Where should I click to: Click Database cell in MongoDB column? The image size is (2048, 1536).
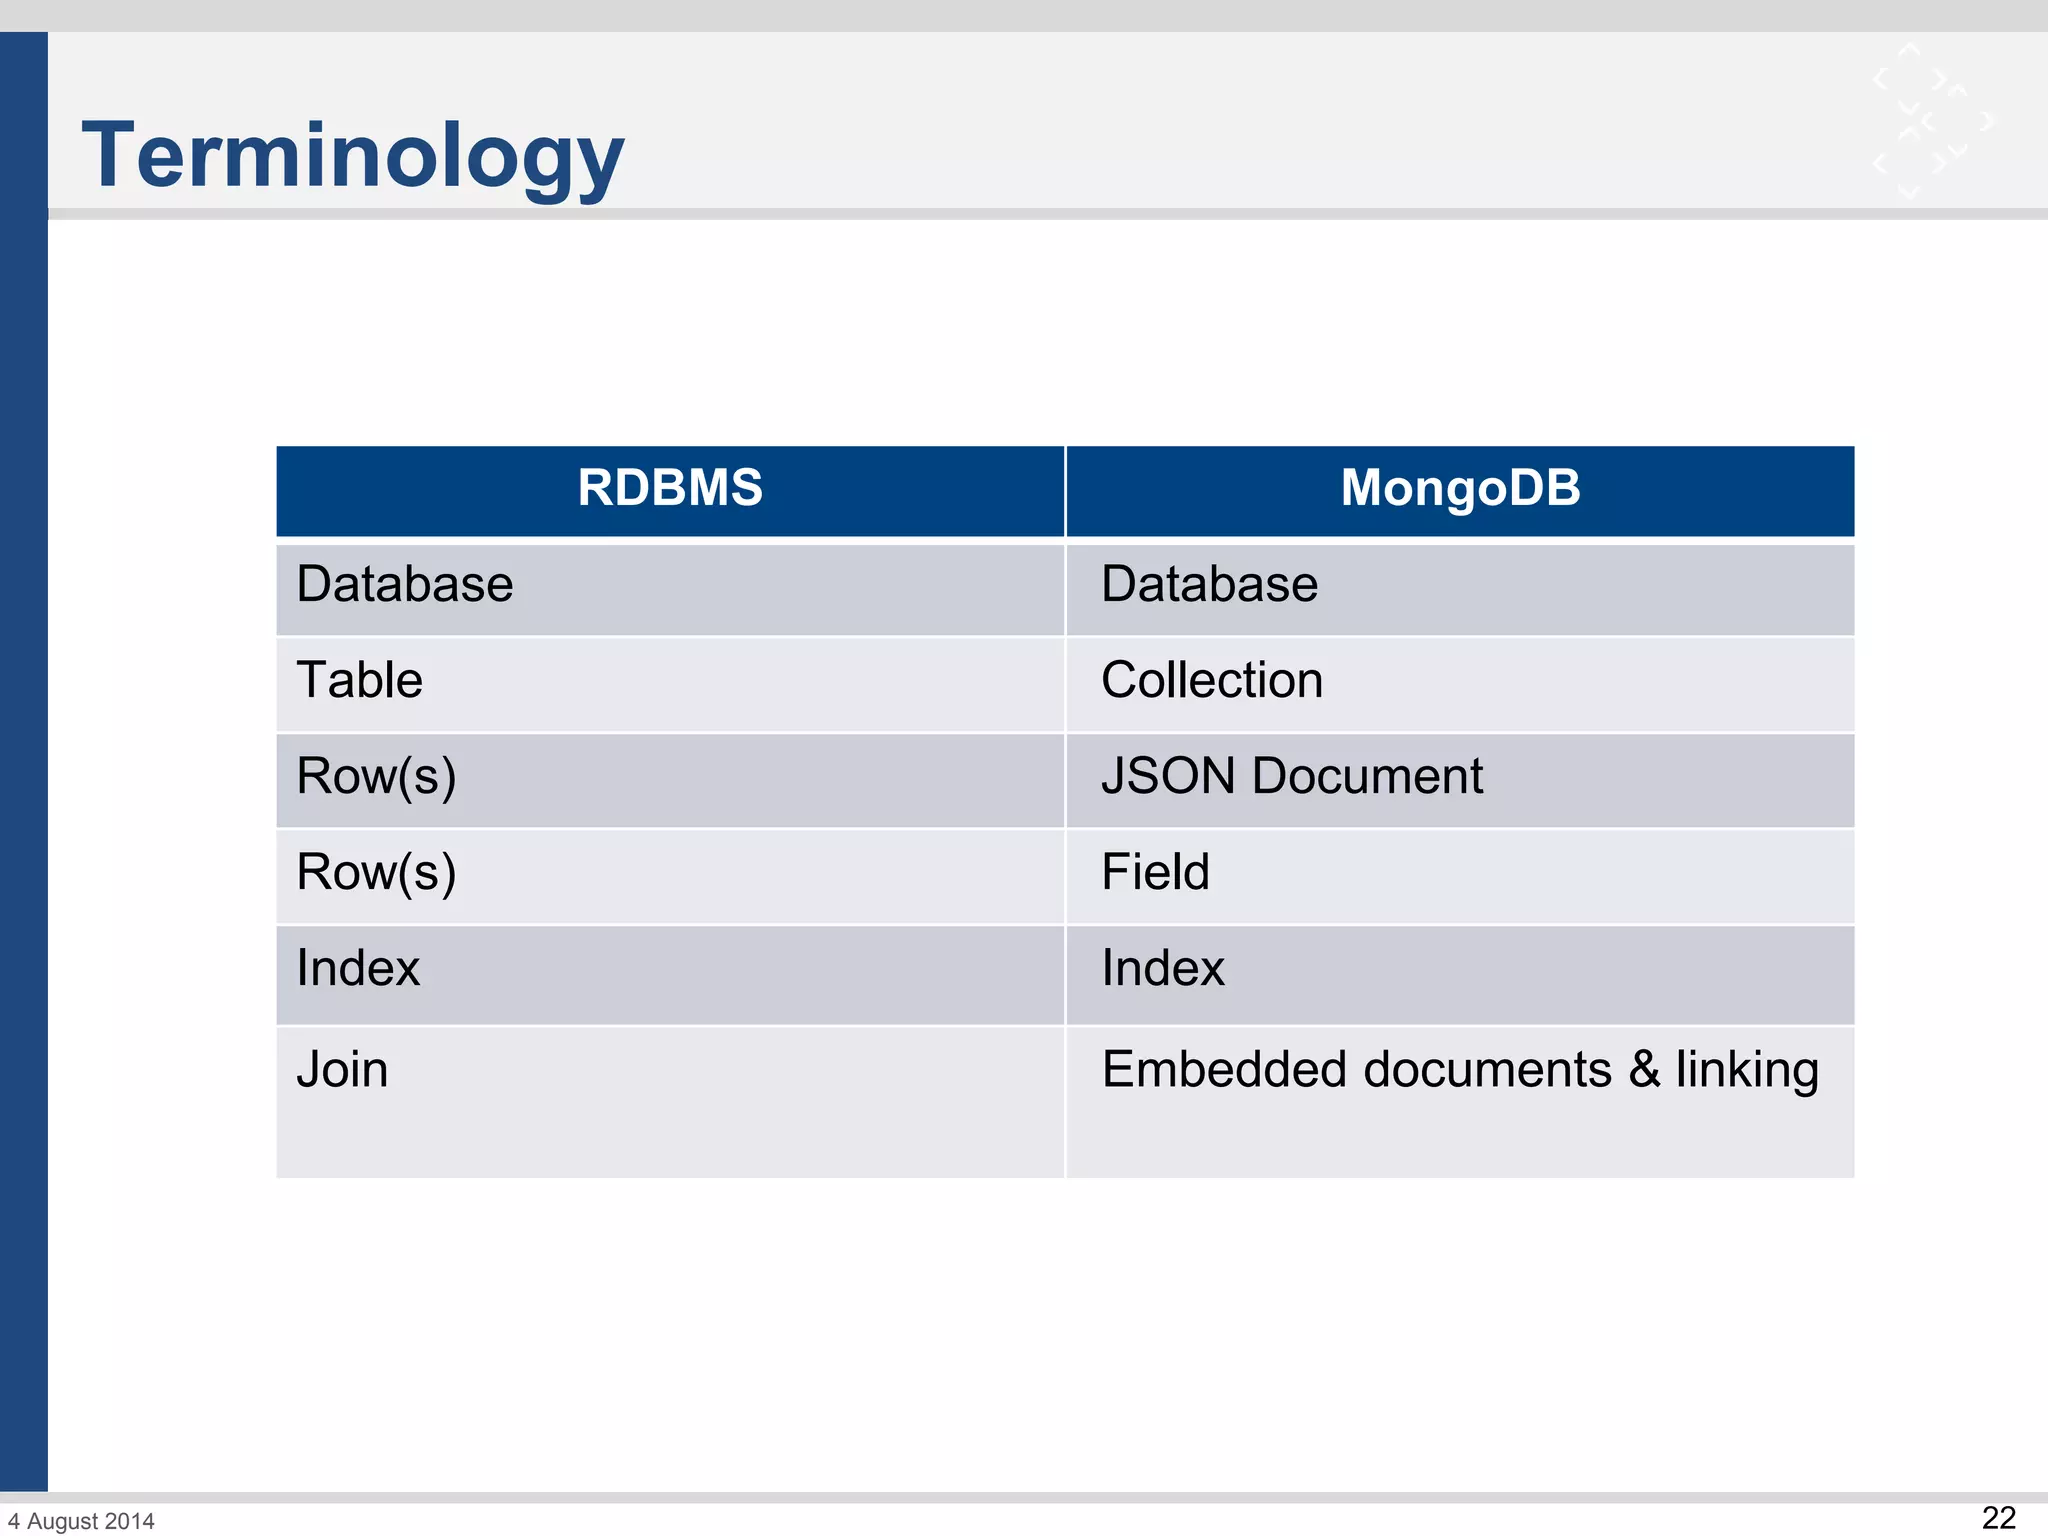point(1460,588)
